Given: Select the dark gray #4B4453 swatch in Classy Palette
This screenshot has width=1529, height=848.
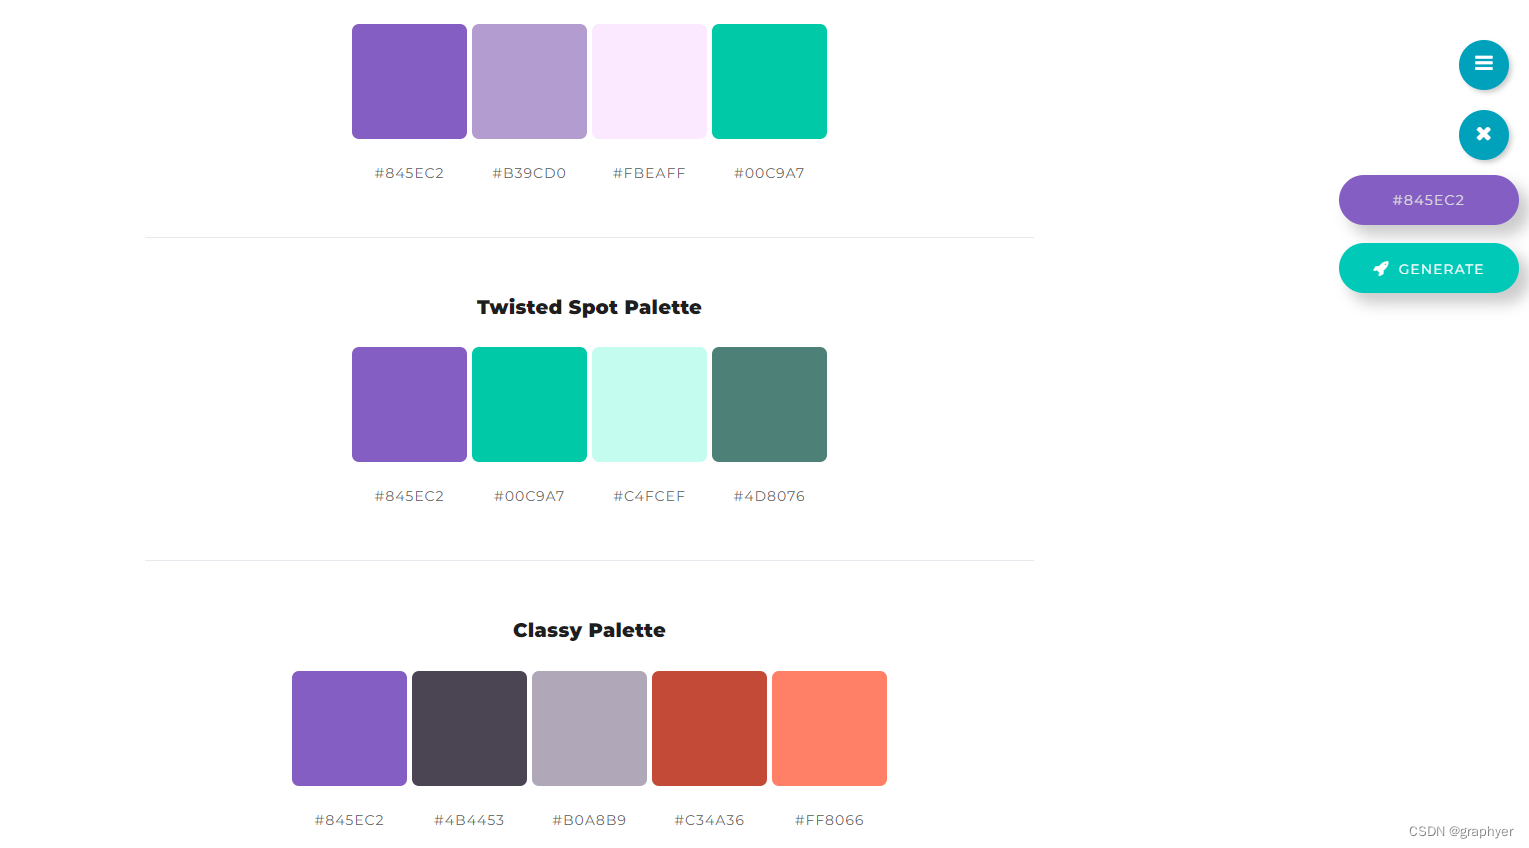Looking at the screenshot, I should tap(469, 728).
